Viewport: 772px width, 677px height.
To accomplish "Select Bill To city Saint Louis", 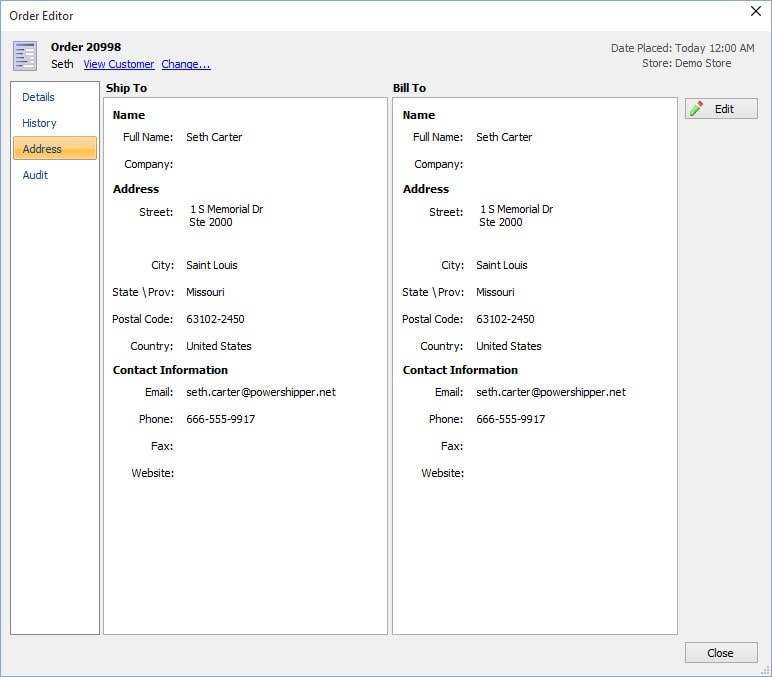I will point(502,265).
